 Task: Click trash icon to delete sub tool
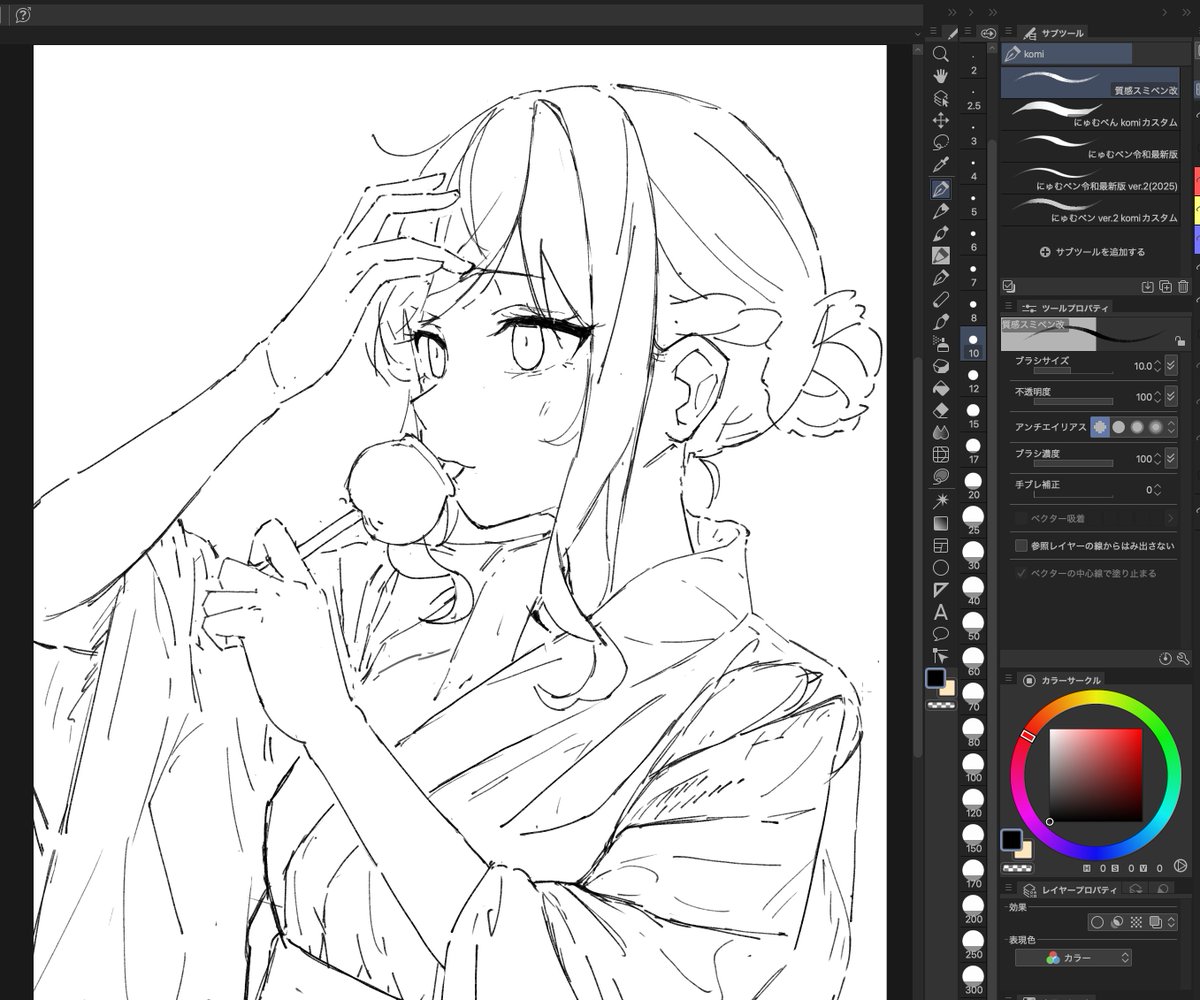pos(1183,287)
